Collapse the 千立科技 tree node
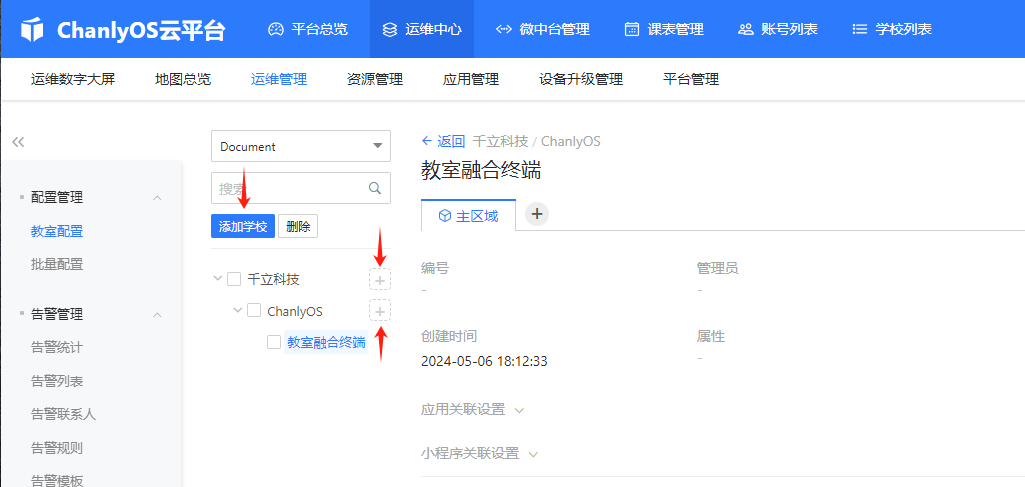This screenshot has width=1025, height=487. click(x=218, y=279)
